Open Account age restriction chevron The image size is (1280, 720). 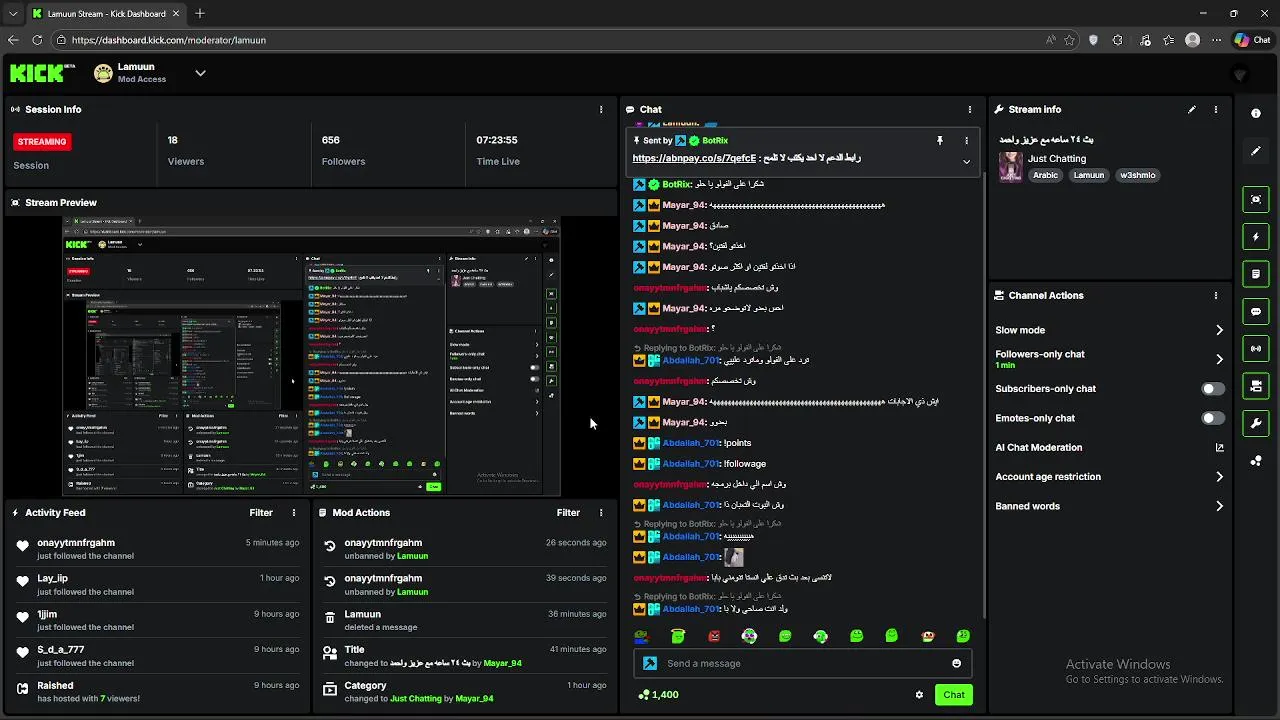click(1219, 477)
